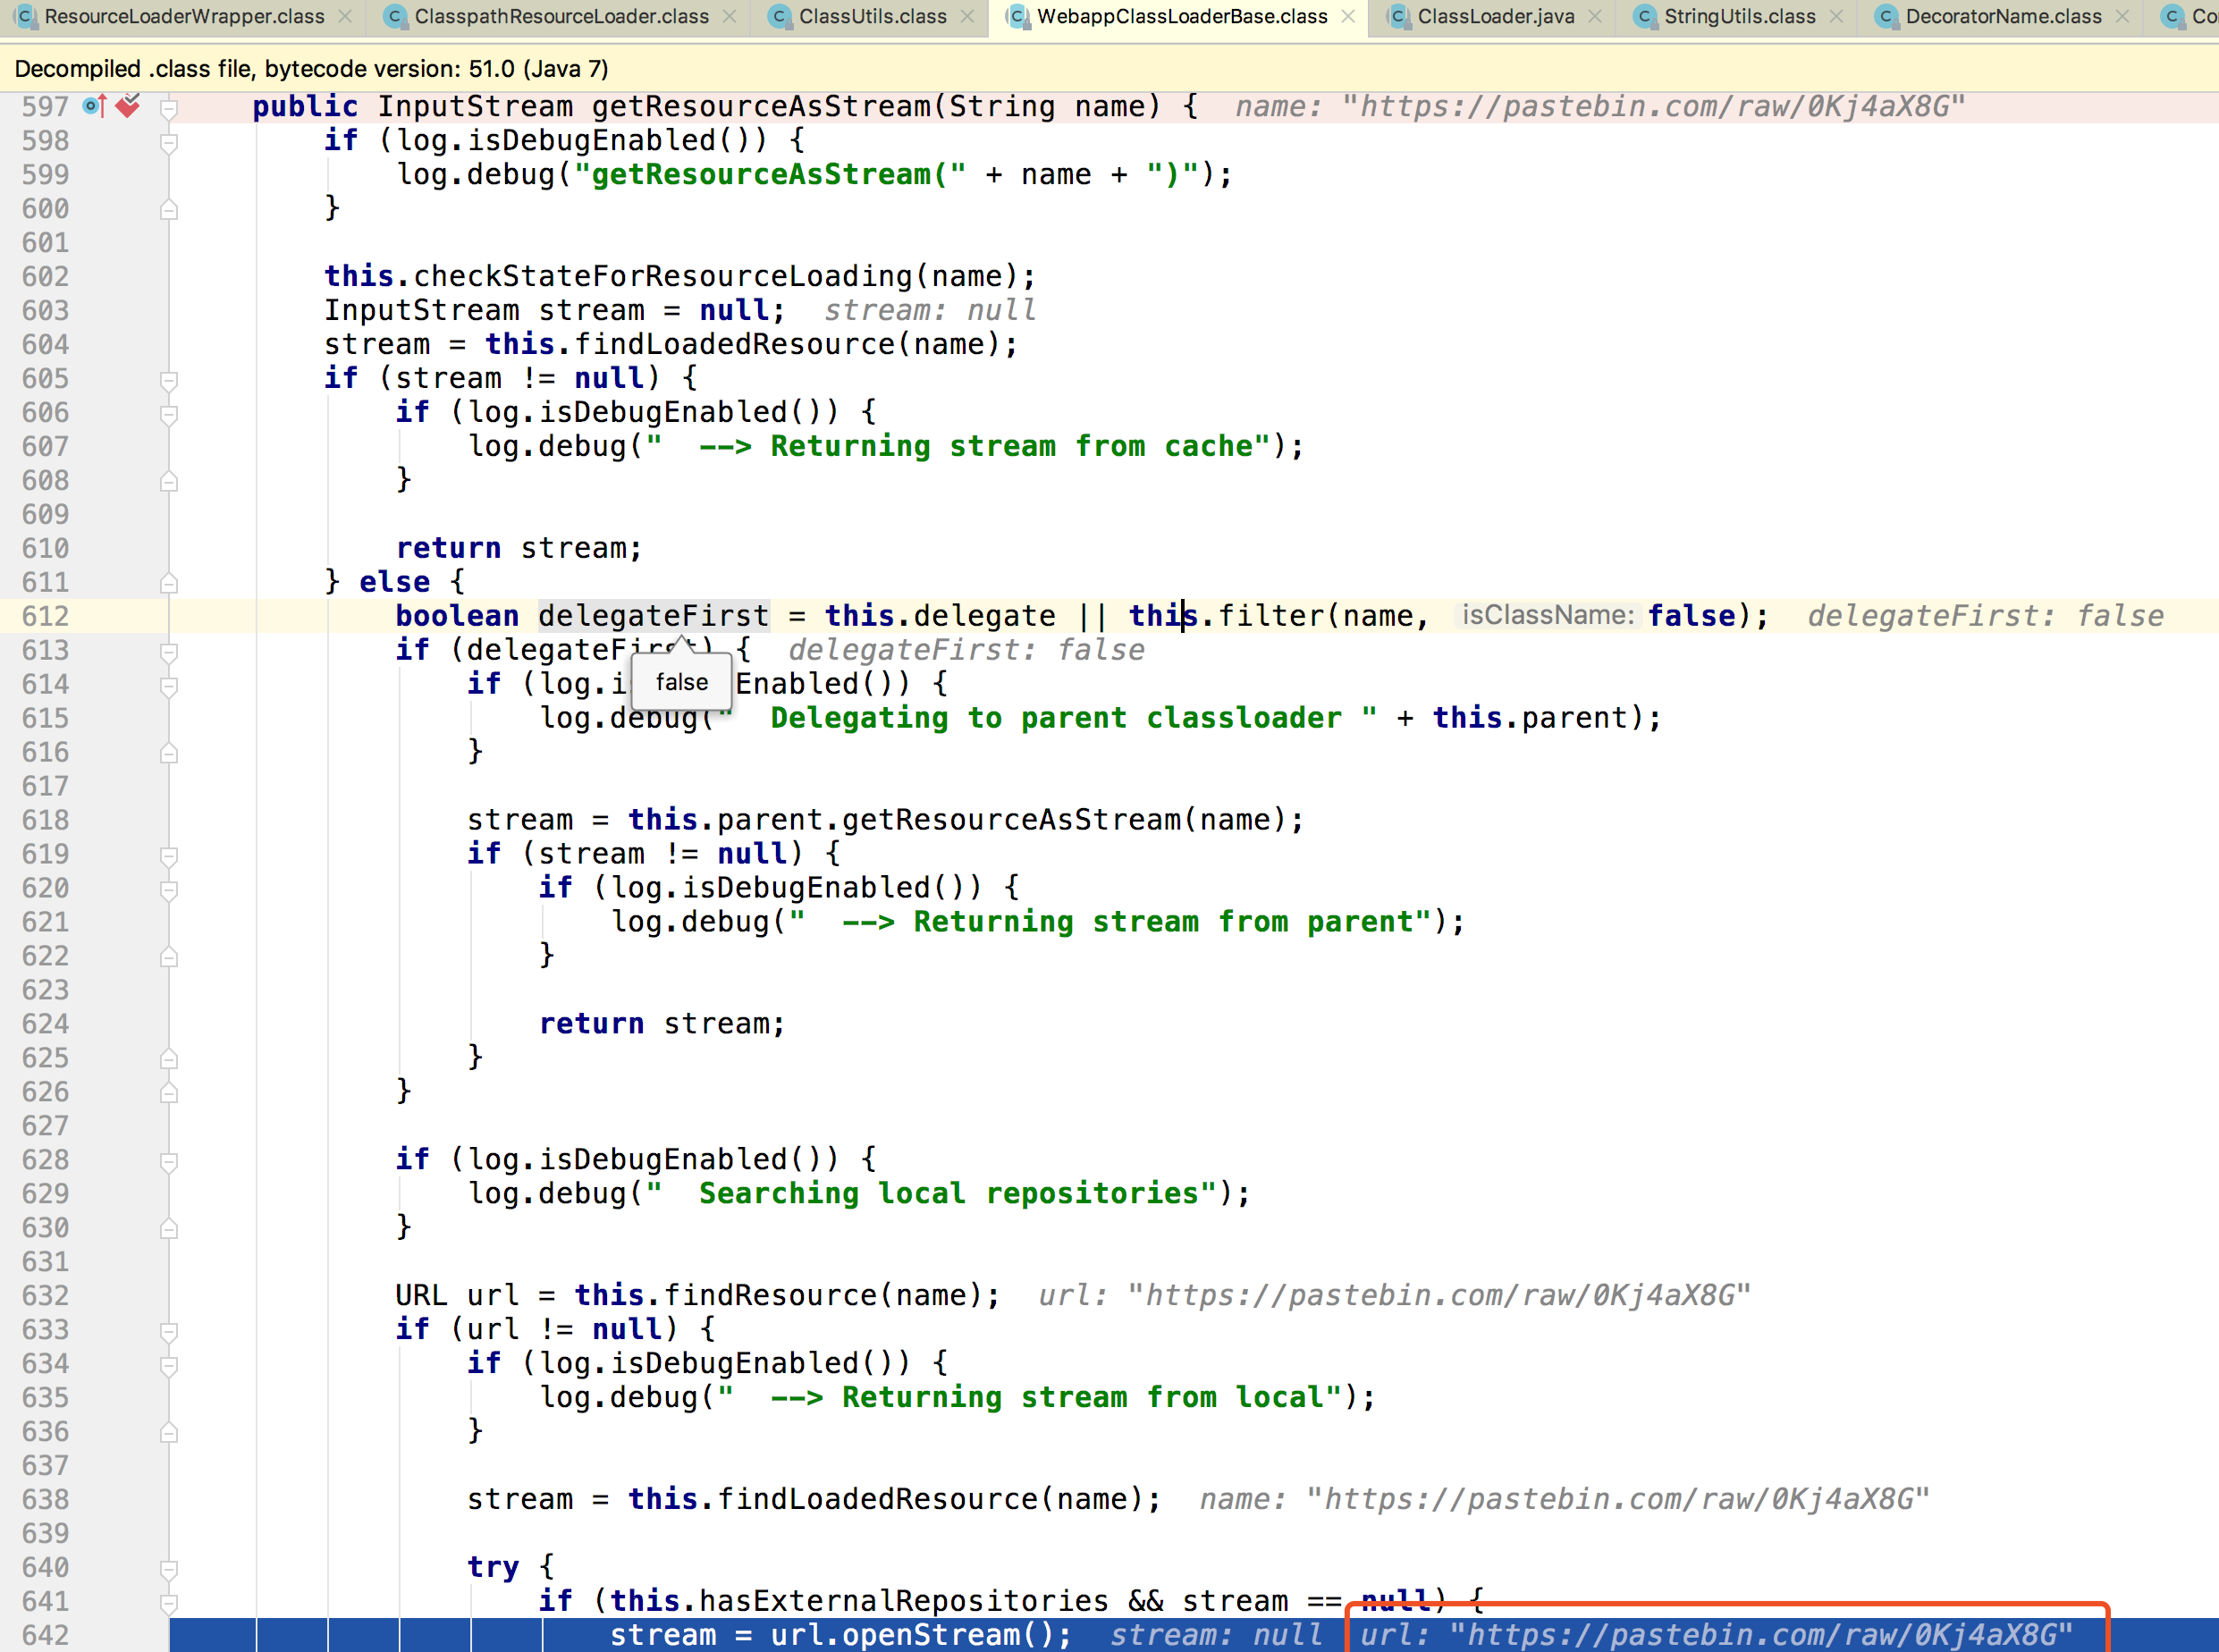Viewport: 2219px width, 1652px height.
Task: Close the WebappClassLoaderBase.class tab
Action: point(1348,17)
